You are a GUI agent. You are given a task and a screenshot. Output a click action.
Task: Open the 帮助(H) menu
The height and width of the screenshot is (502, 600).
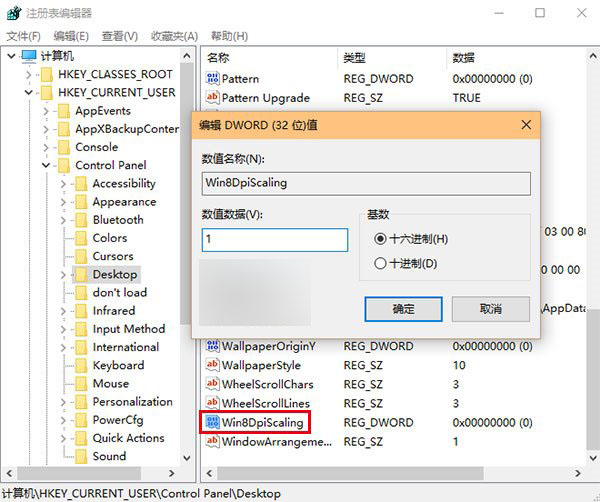tap(229, 36)
